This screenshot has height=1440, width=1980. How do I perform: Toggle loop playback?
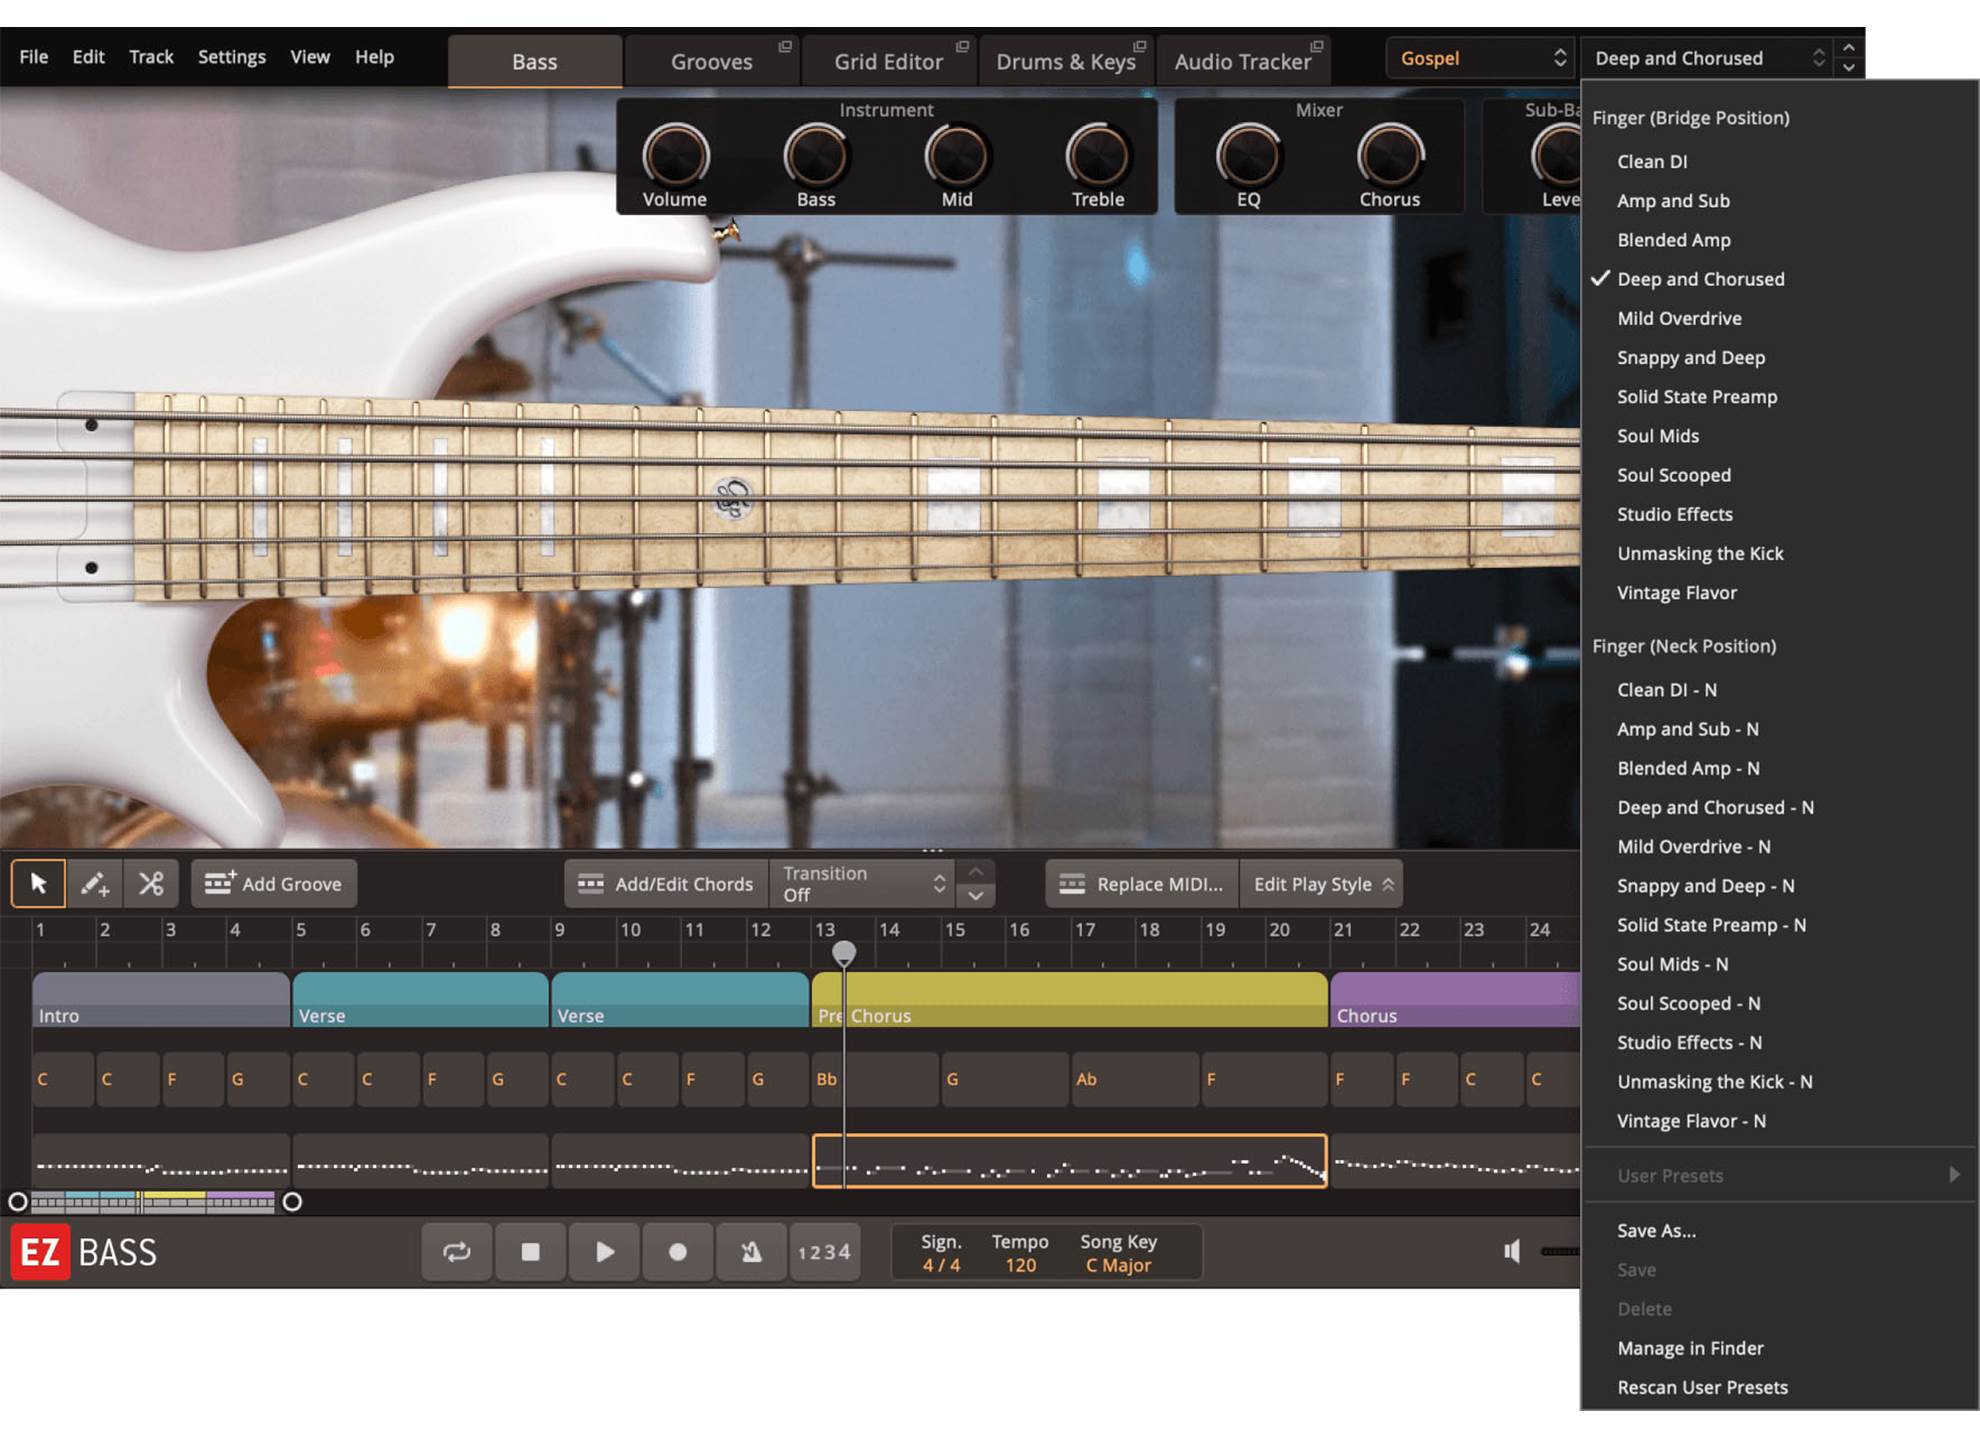[x=457, y=1251]
